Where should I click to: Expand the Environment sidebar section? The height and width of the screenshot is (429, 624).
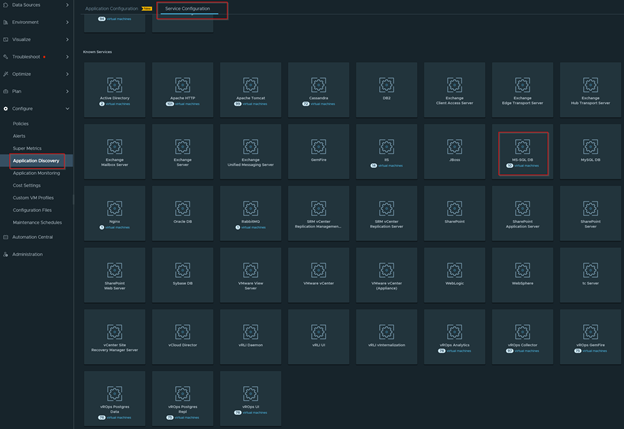click(x=36, y=22)
